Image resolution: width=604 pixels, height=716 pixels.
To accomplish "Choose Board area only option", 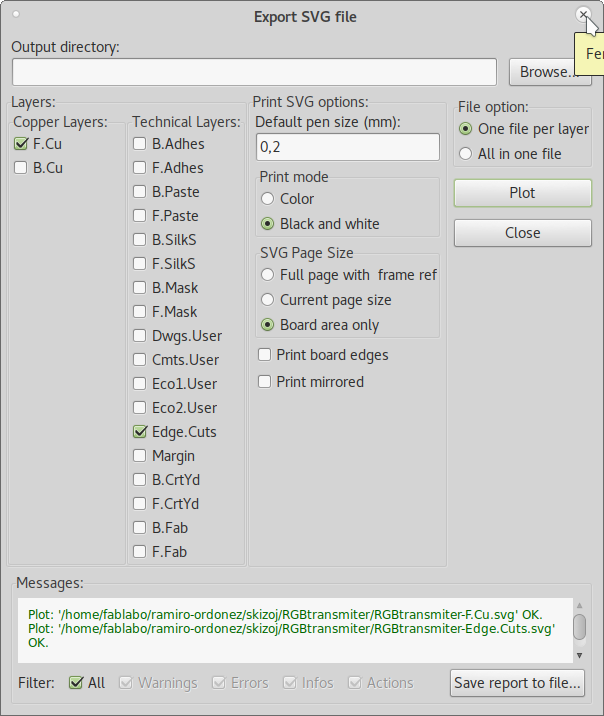I will 268,325.
